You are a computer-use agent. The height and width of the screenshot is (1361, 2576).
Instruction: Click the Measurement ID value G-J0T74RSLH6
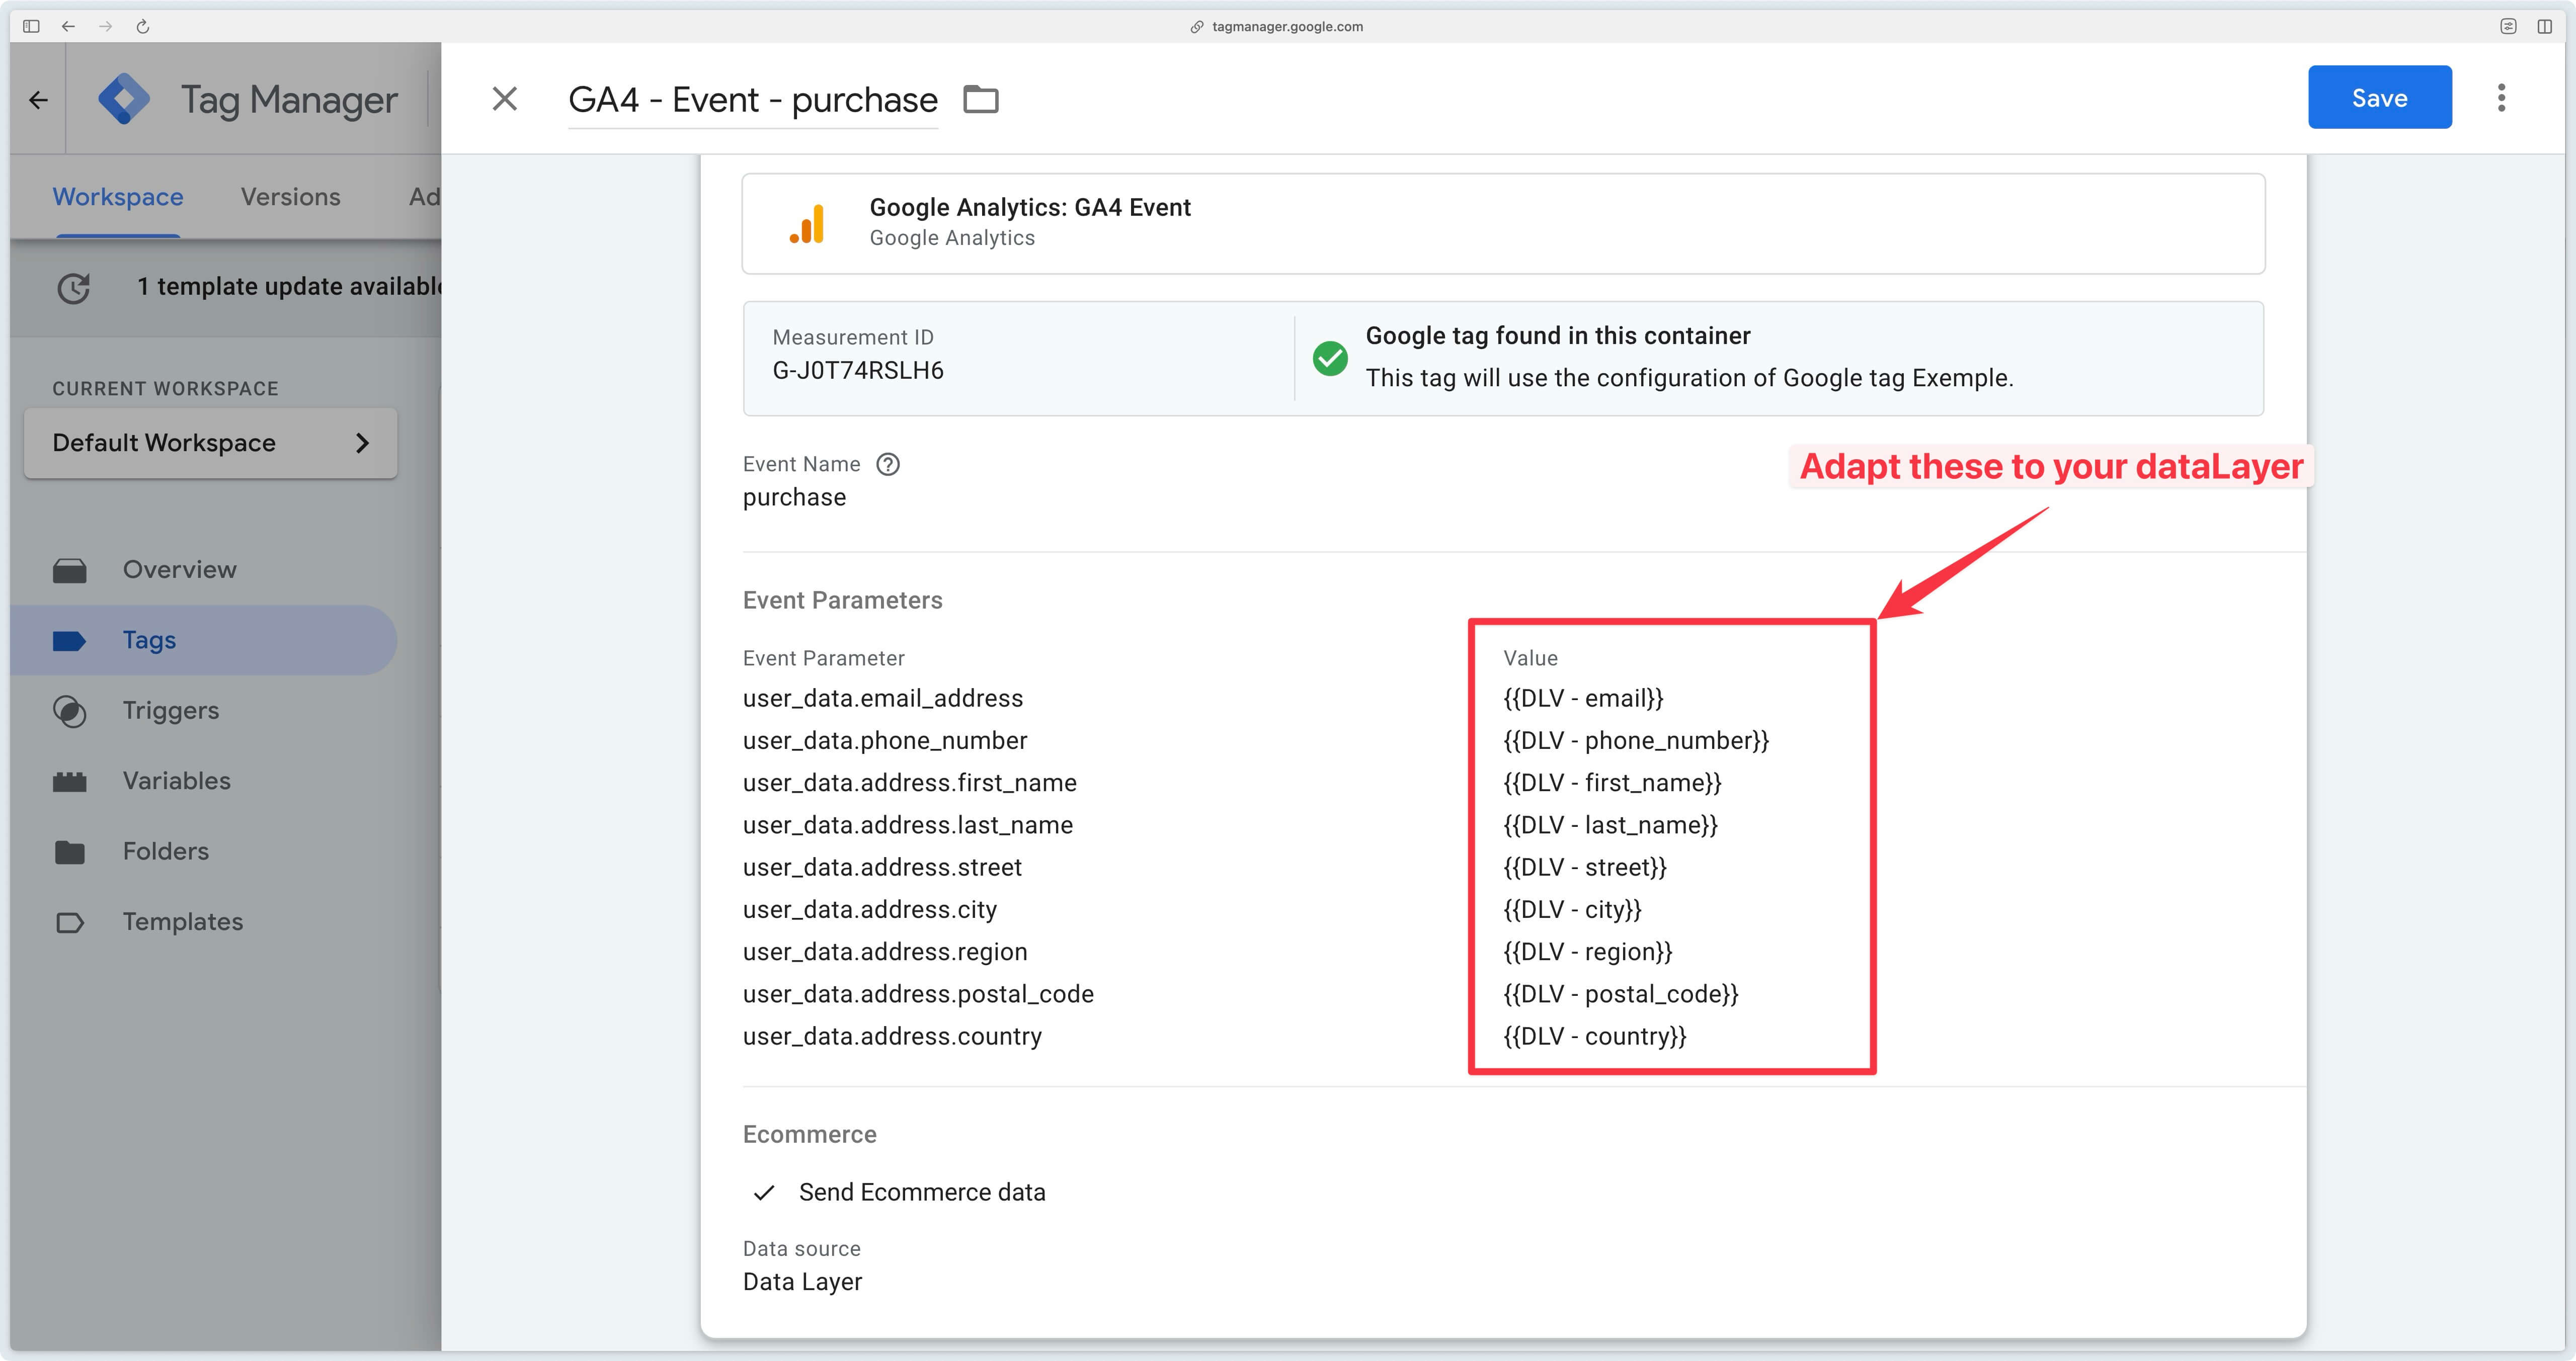[857, 370]
